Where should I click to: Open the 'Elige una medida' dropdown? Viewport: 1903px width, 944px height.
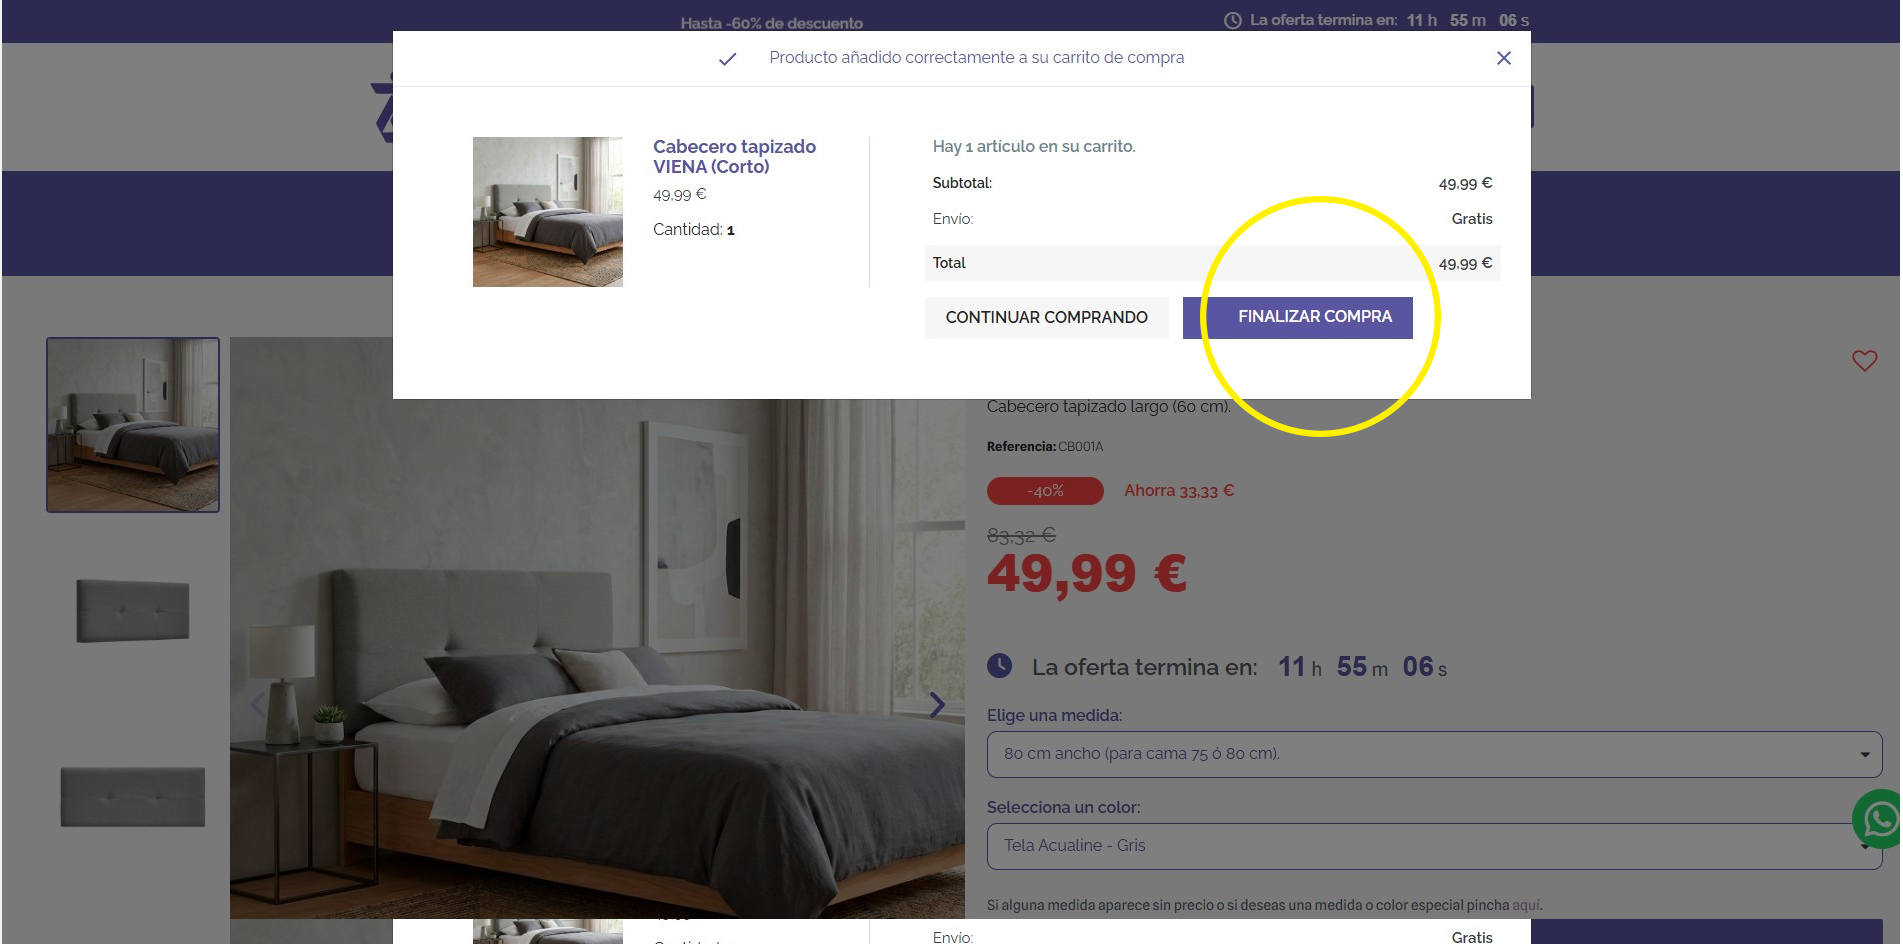pos(1433,754)
